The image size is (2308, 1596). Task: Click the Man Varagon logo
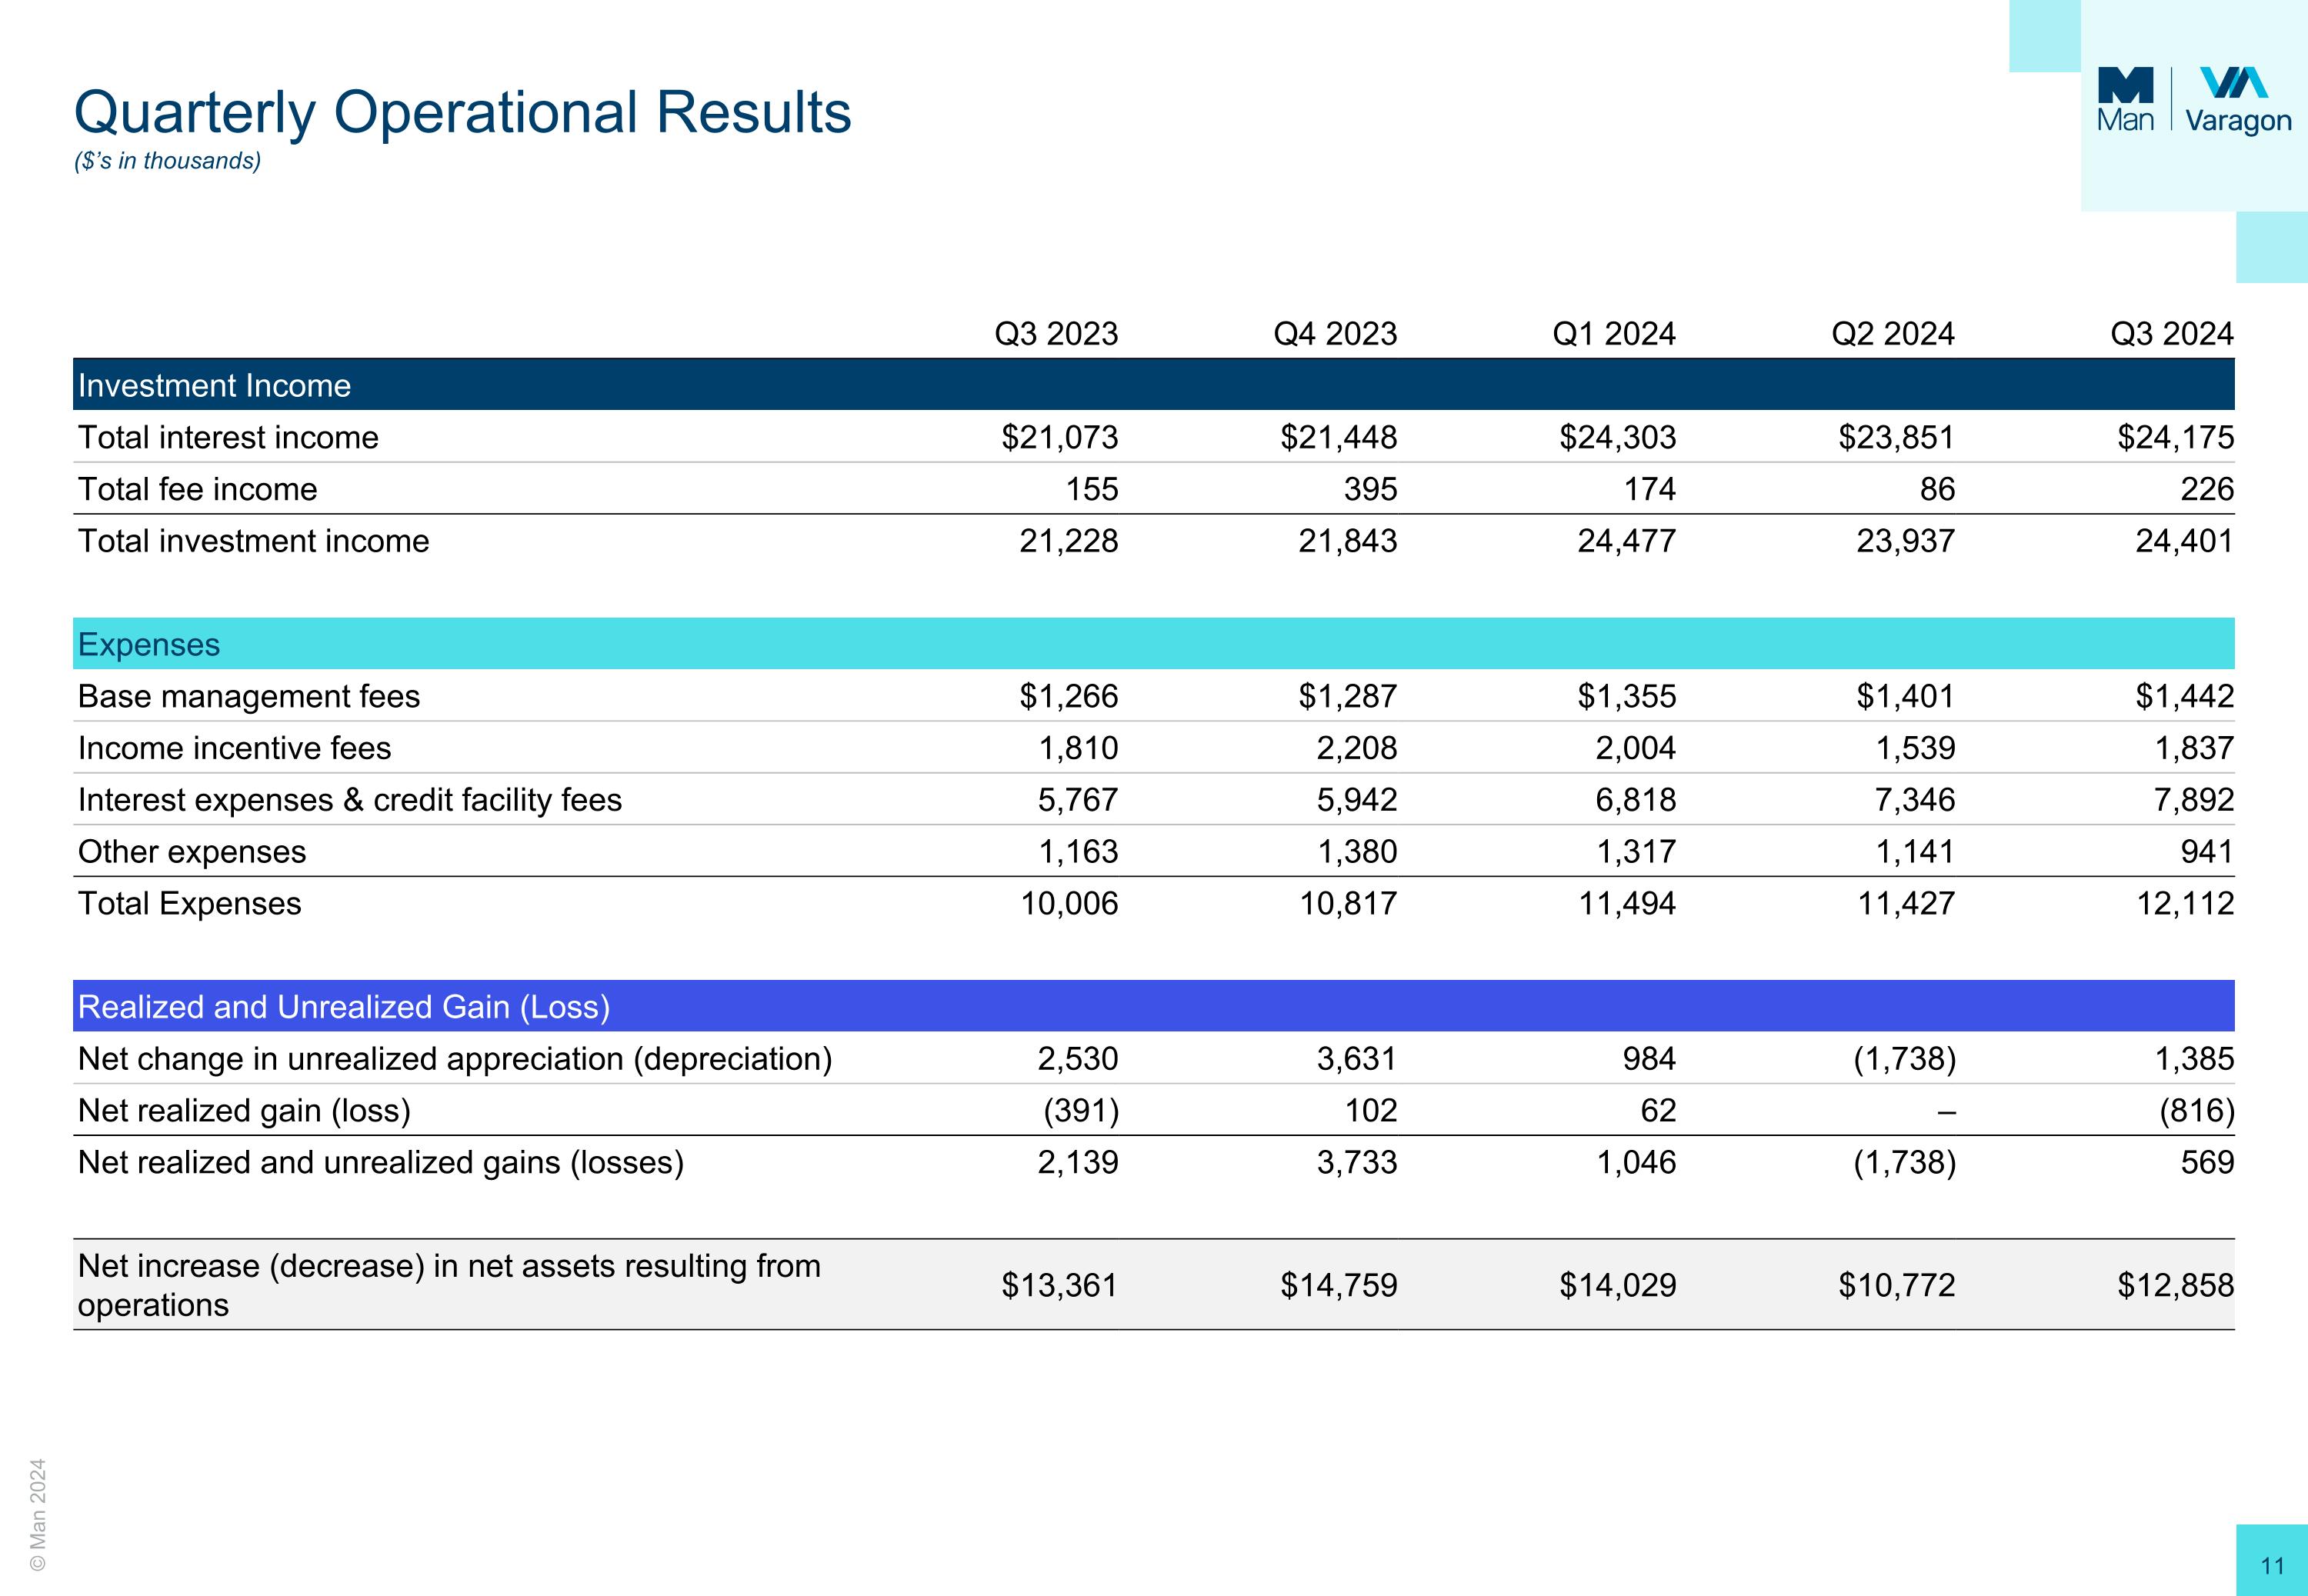point(2194,100)
